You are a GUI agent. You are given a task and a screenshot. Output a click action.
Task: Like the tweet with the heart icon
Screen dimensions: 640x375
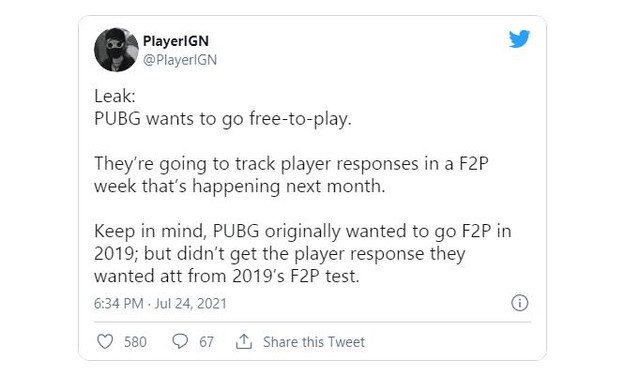point(105,342)
